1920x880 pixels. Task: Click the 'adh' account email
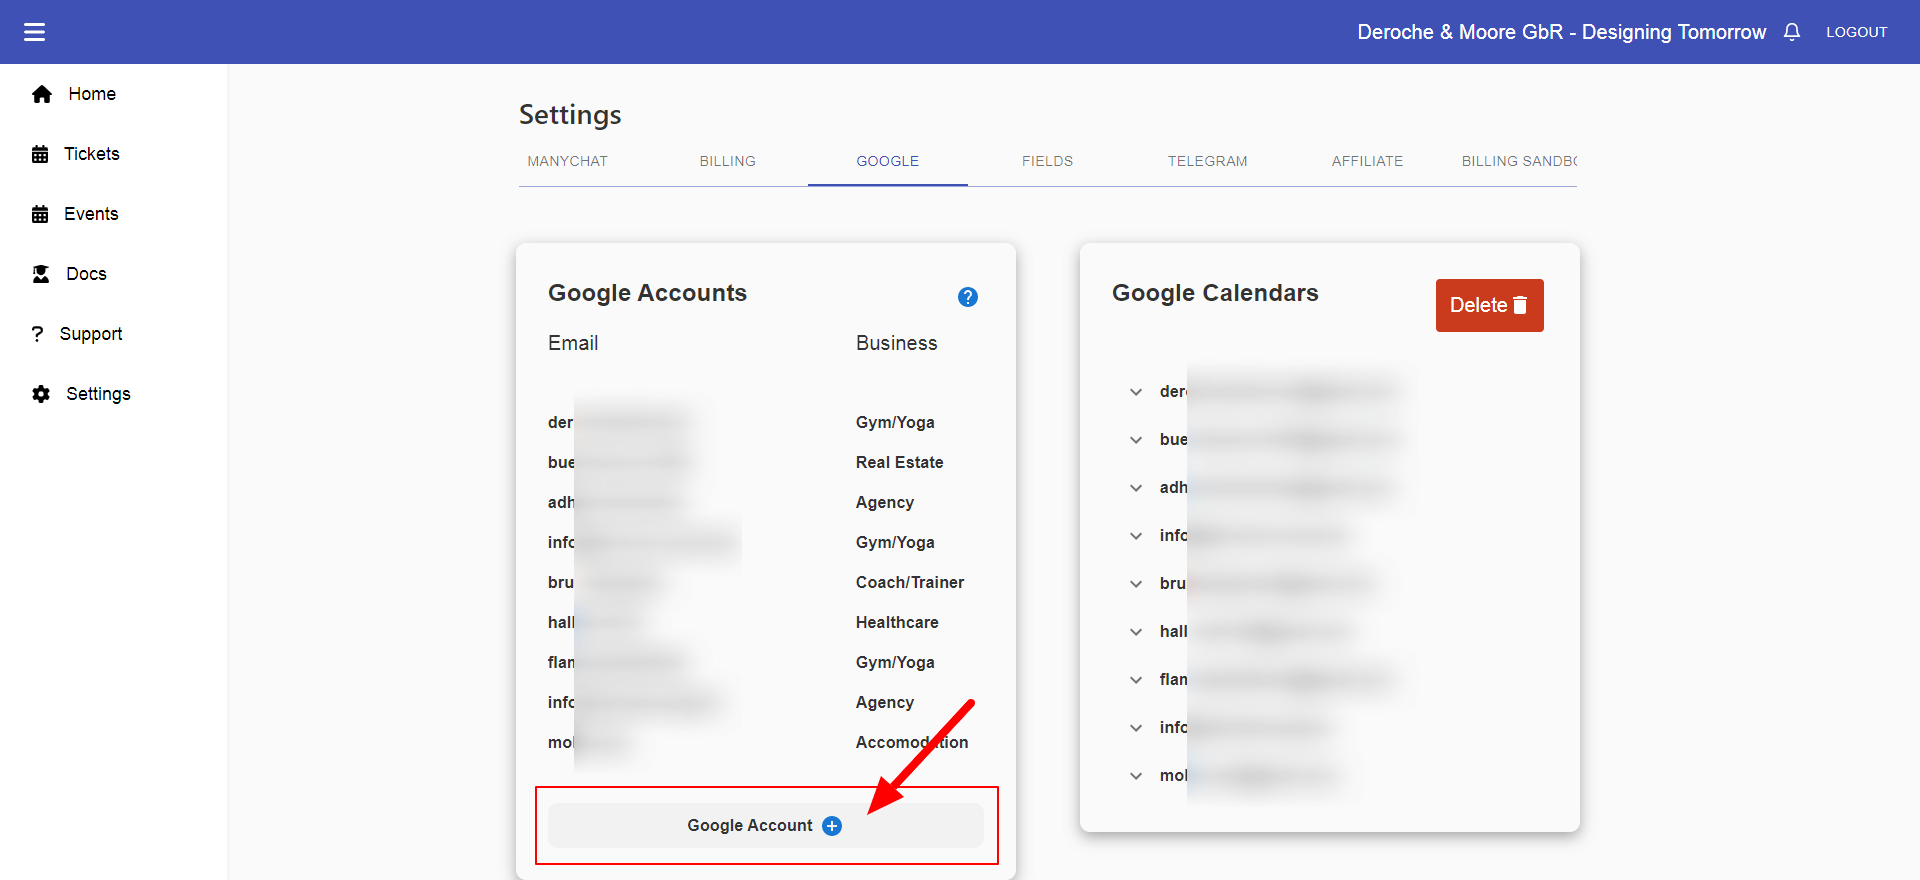(616, 502)
